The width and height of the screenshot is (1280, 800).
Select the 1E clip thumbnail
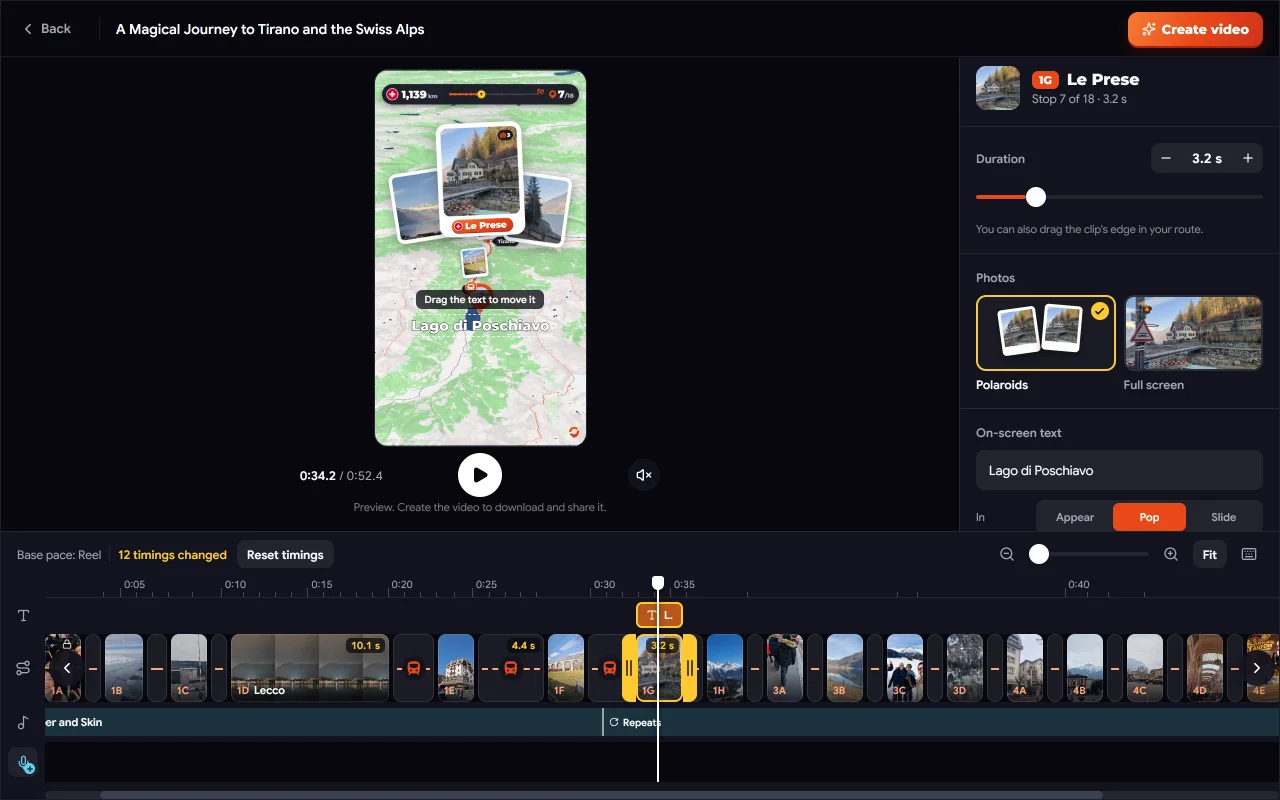pos(456,667)
